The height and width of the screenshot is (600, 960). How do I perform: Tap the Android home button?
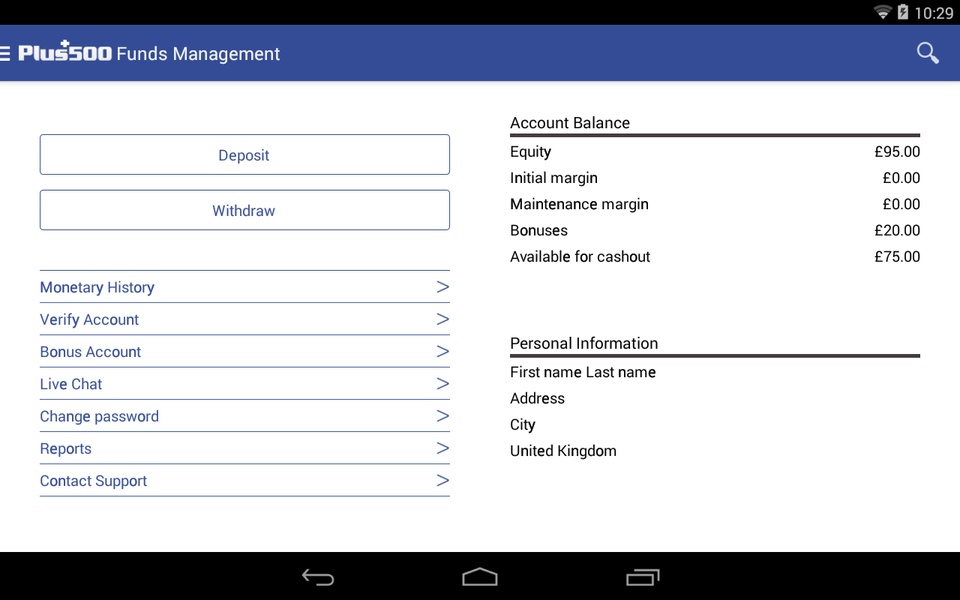tap(480, 577)
